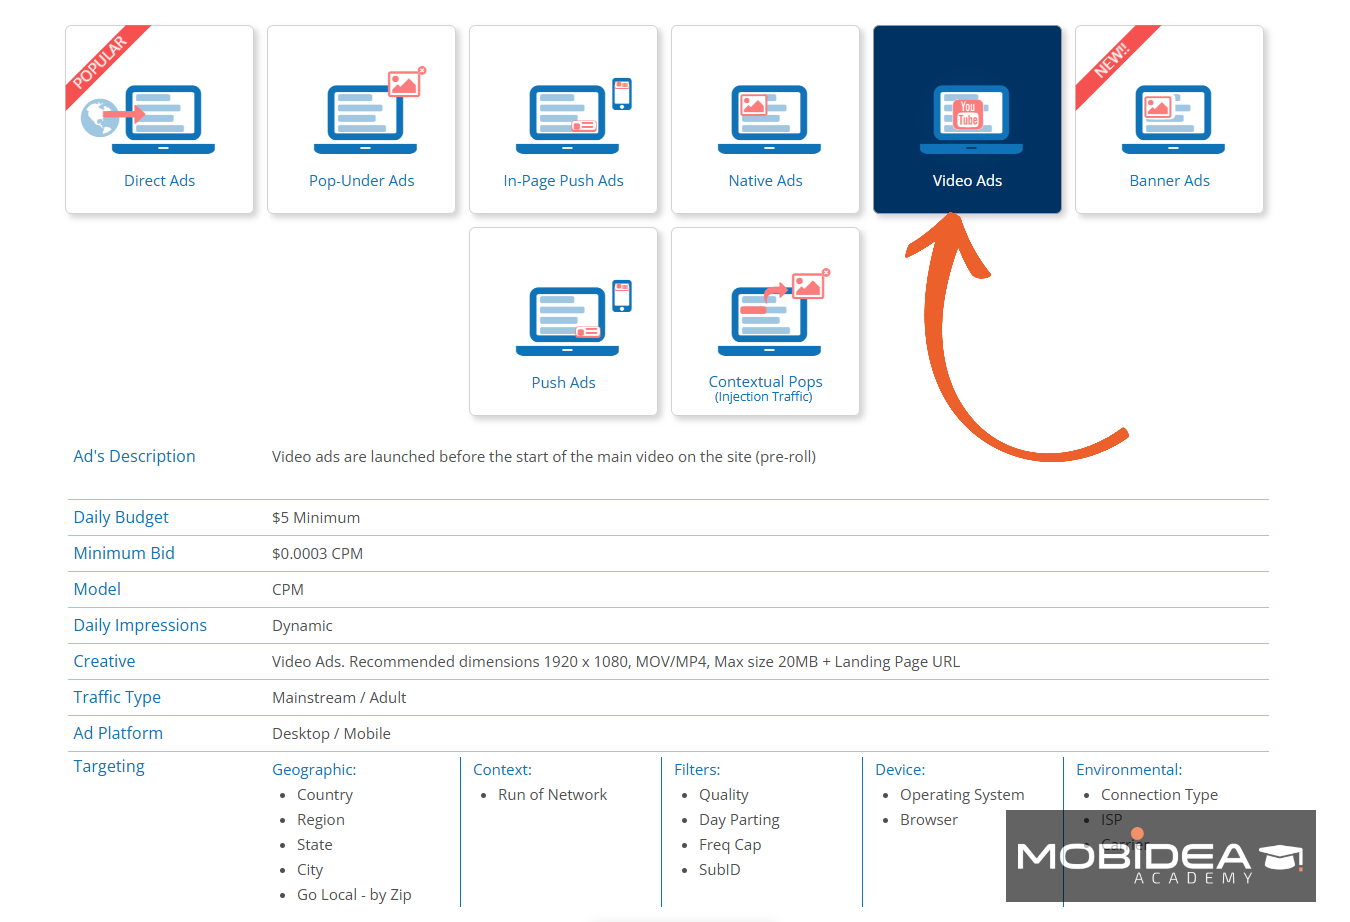Click the Device: column heading
The height and width of the screenshot is (922, 1350).
(x=900, y=770)
